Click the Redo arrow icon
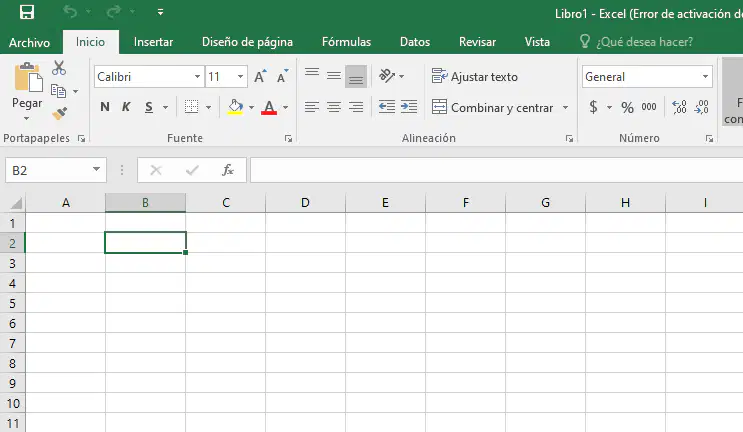This screenshot has height=432, width=743. pyautogui.click(x=114, y=12)
